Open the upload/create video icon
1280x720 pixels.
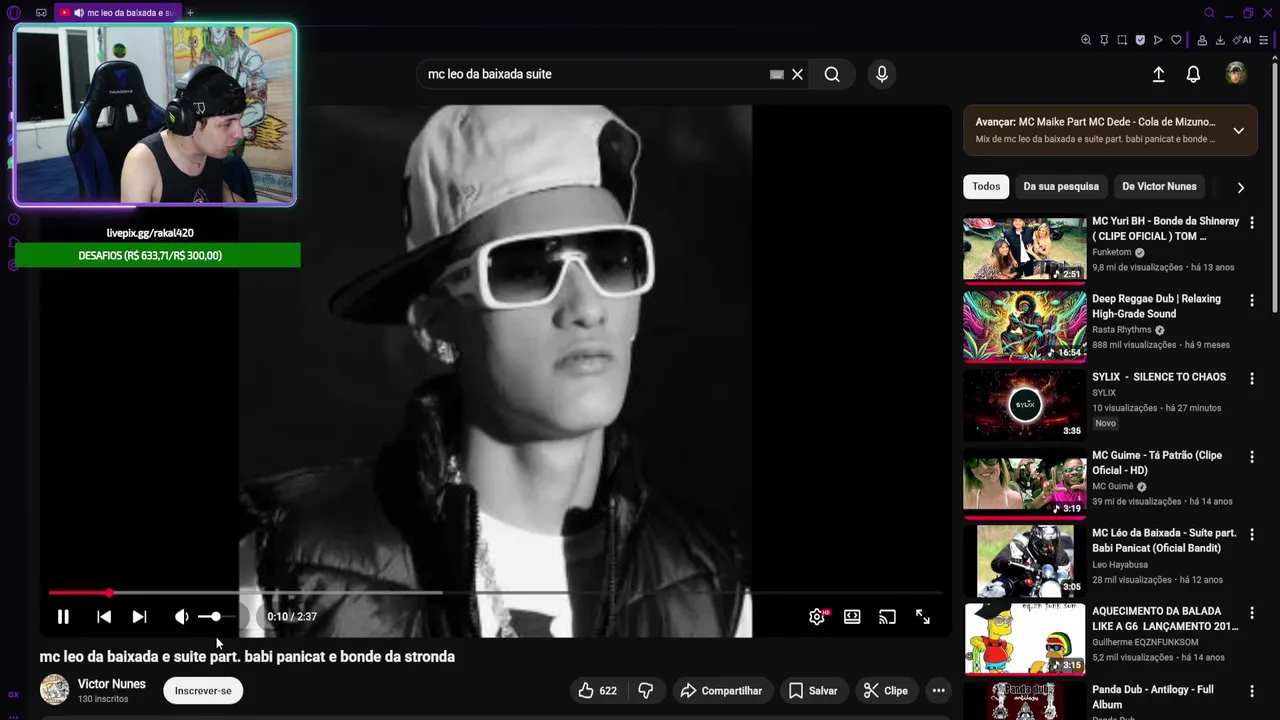(x=1158, y=74)
